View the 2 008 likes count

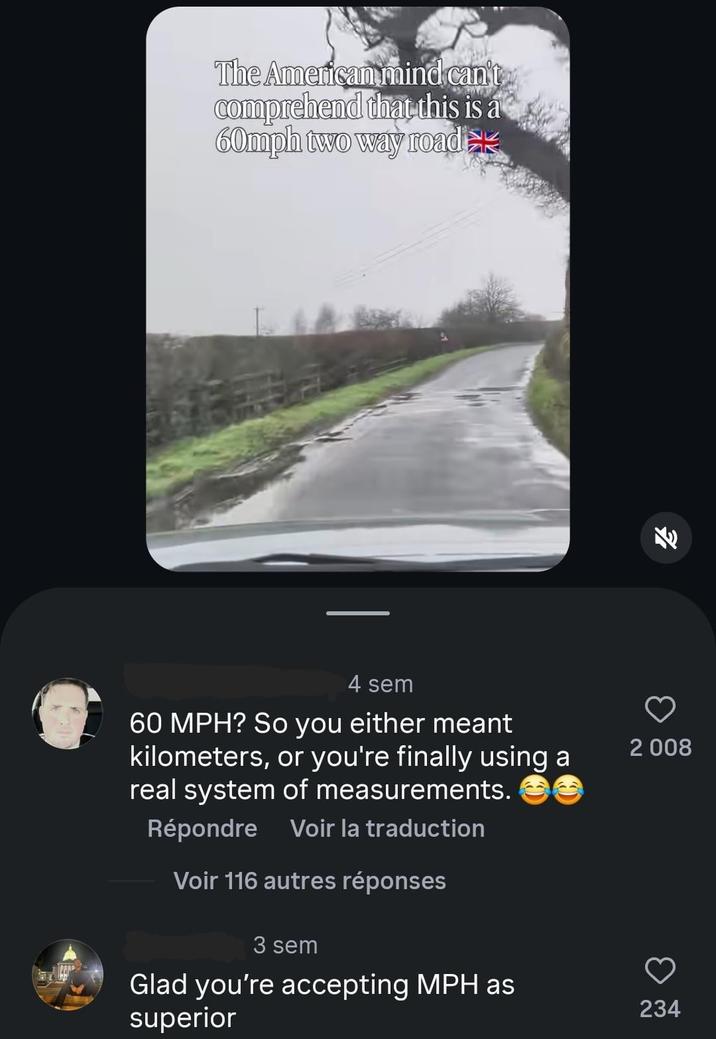pos(660,747)
